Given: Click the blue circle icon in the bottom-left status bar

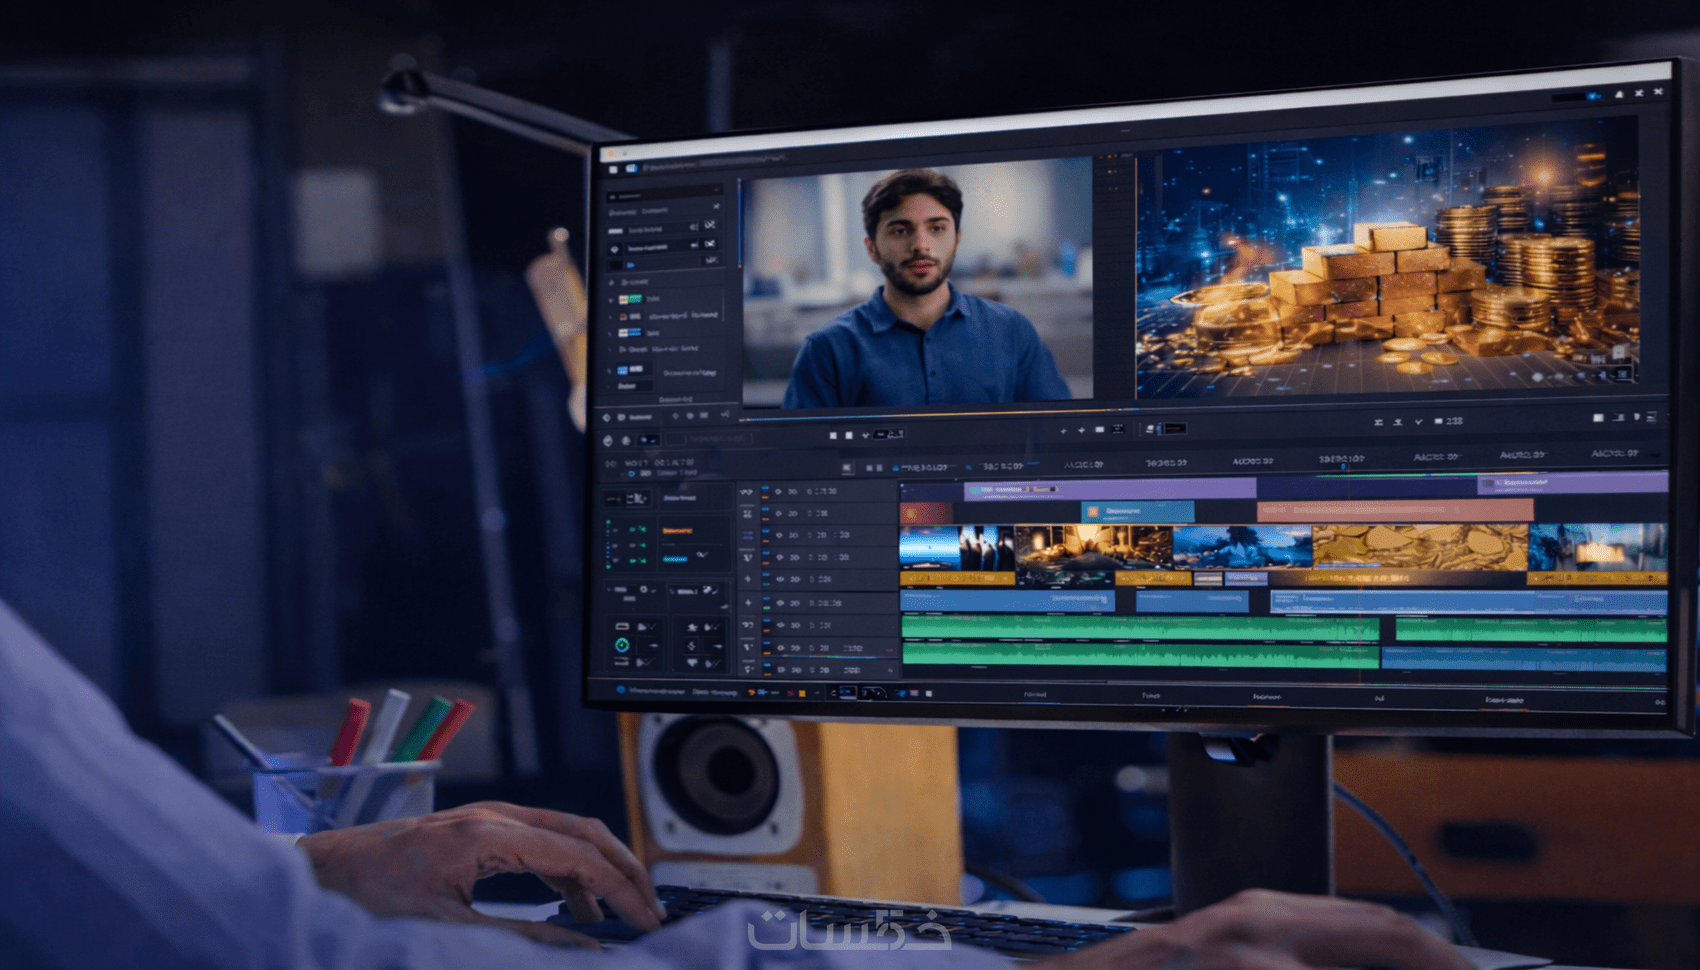Looking at the screenshot, I should coord(621,690).
